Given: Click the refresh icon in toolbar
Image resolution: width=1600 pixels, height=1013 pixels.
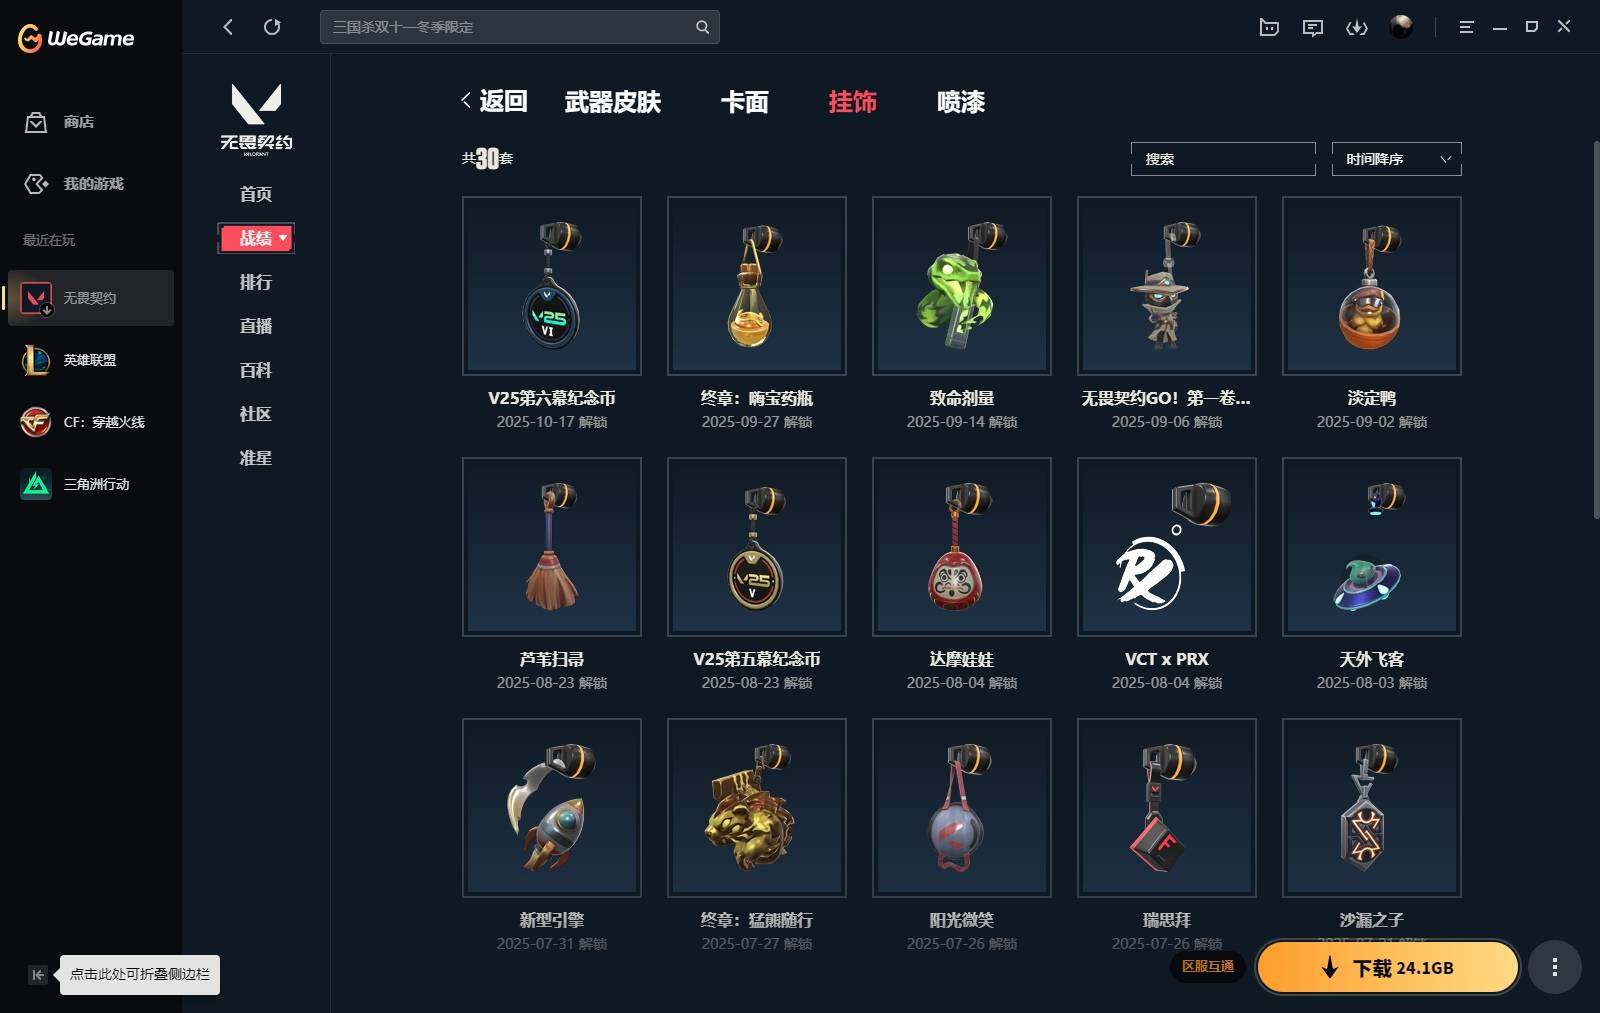Looking at the screenshot, I should (x=272, y=27).
